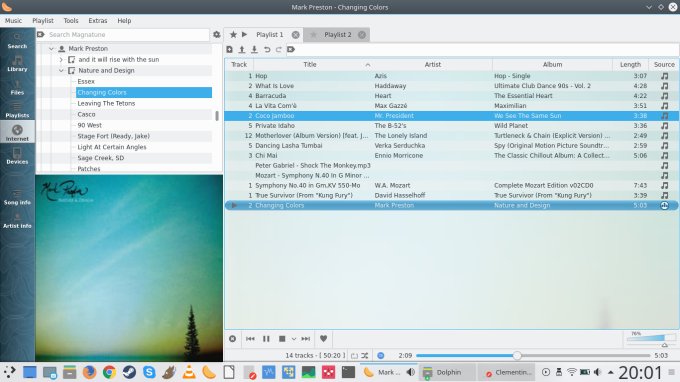
Task: Select the What Is Love row
Action: (x=451, y=85)
